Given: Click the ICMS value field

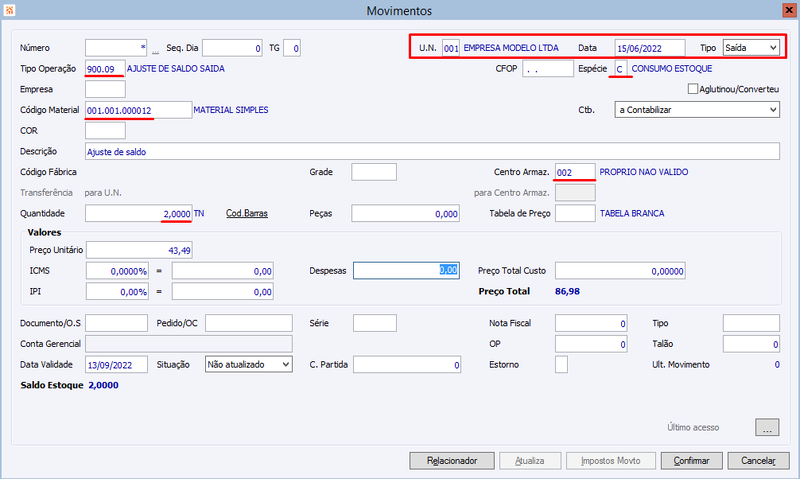Looking at the screenshot, I should point(222,271).
